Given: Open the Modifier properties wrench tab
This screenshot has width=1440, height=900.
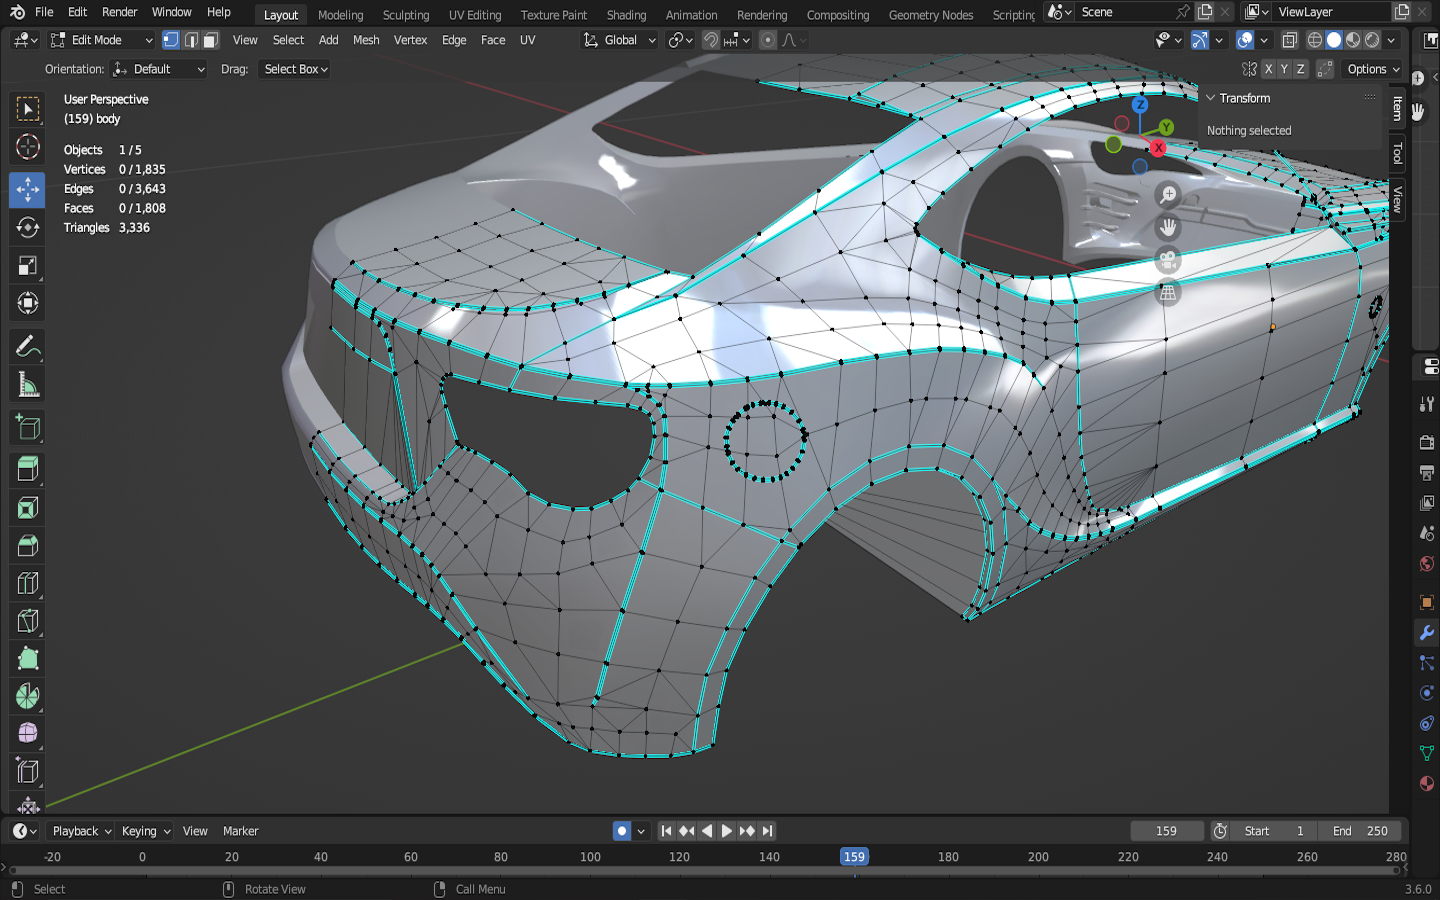Looking at the screenshot, I should [1427, 633].
